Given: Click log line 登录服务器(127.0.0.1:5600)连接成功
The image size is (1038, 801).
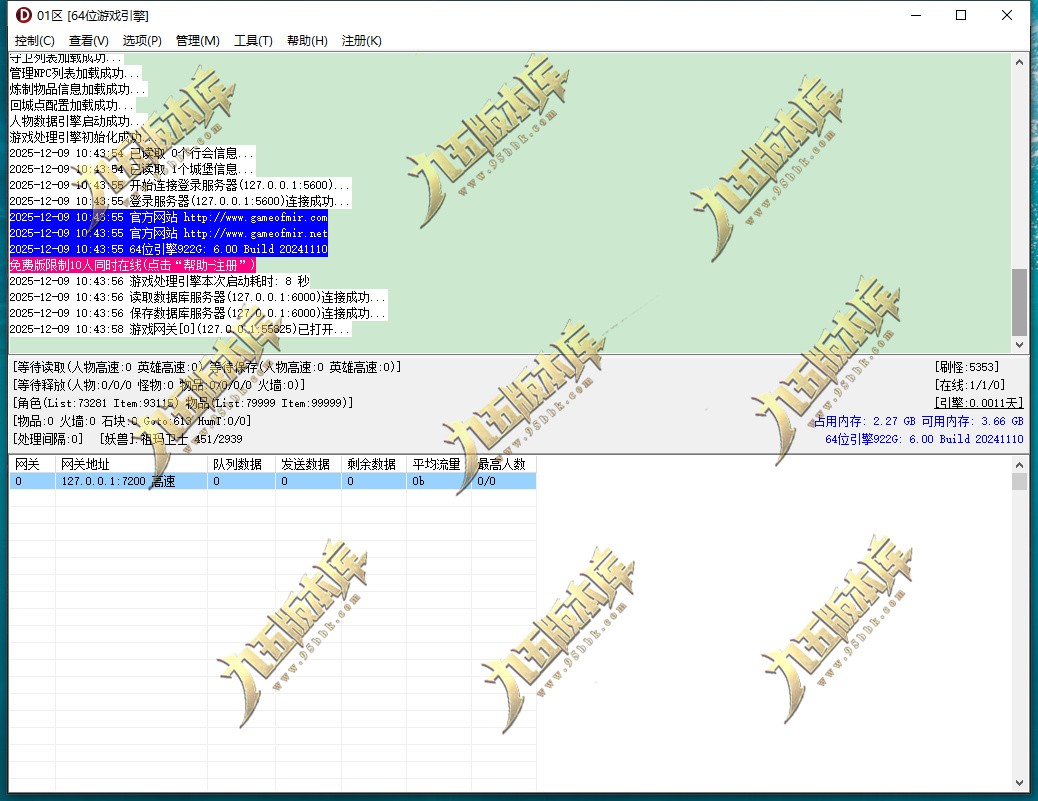Looking at the screenshot, I should [179, 201].
